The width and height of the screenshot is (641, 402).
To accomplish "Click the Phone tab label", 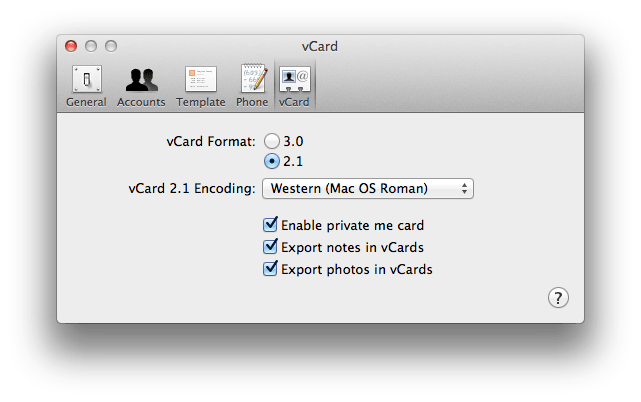I will (252, 102).
